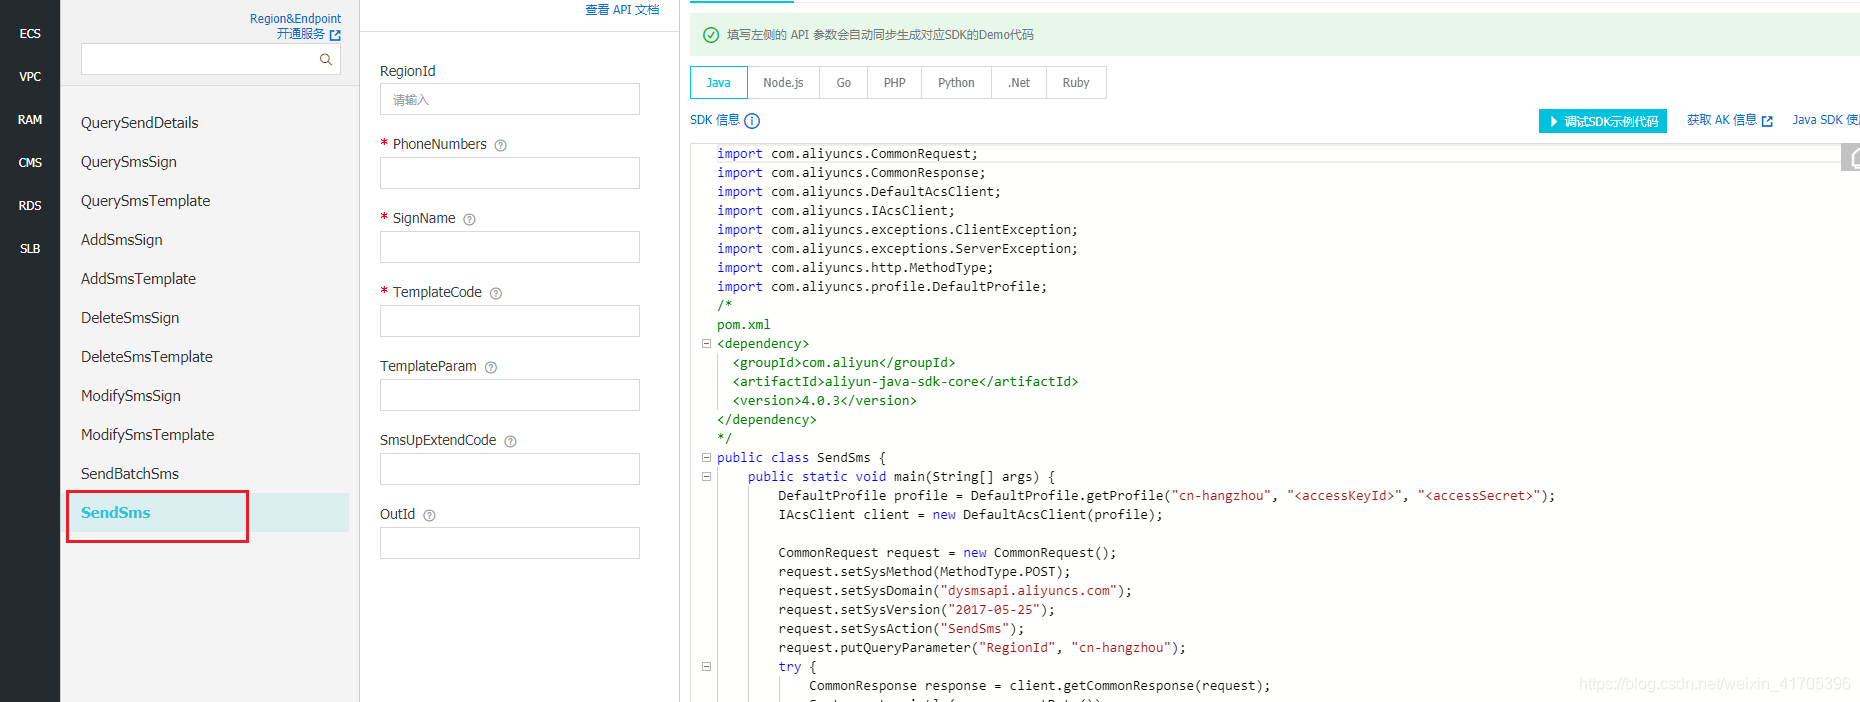Switch to the Go tab
The image size is (1860, 702).
click(x=844, y=83)
